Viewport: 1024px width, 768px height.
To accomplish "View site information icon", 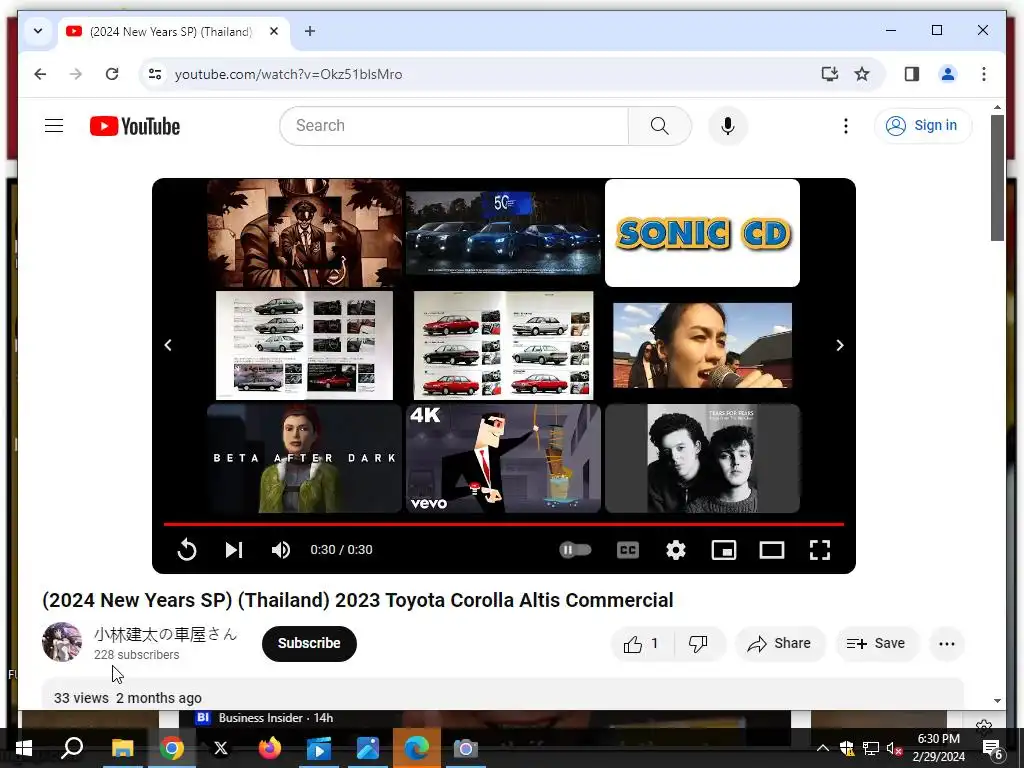I will click(155, 74).
